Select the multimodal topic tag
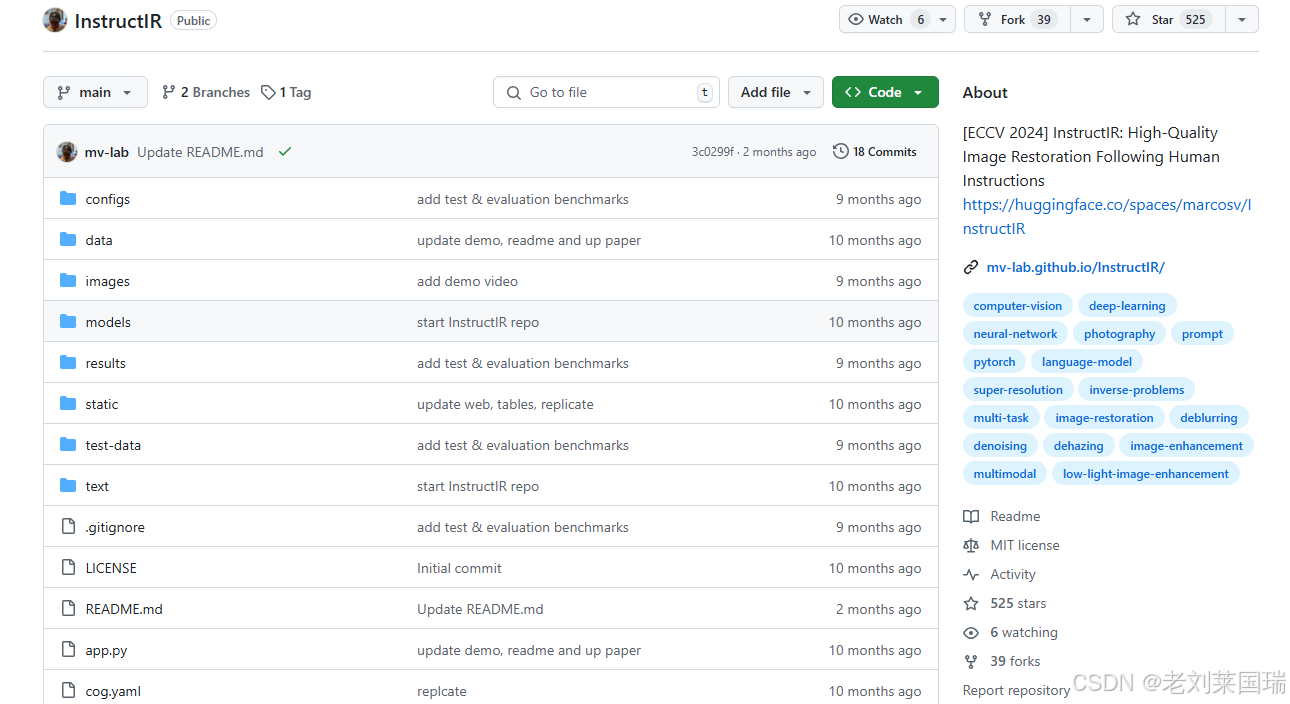Viewport: 1290px width, 704px height. (1005, 474)
